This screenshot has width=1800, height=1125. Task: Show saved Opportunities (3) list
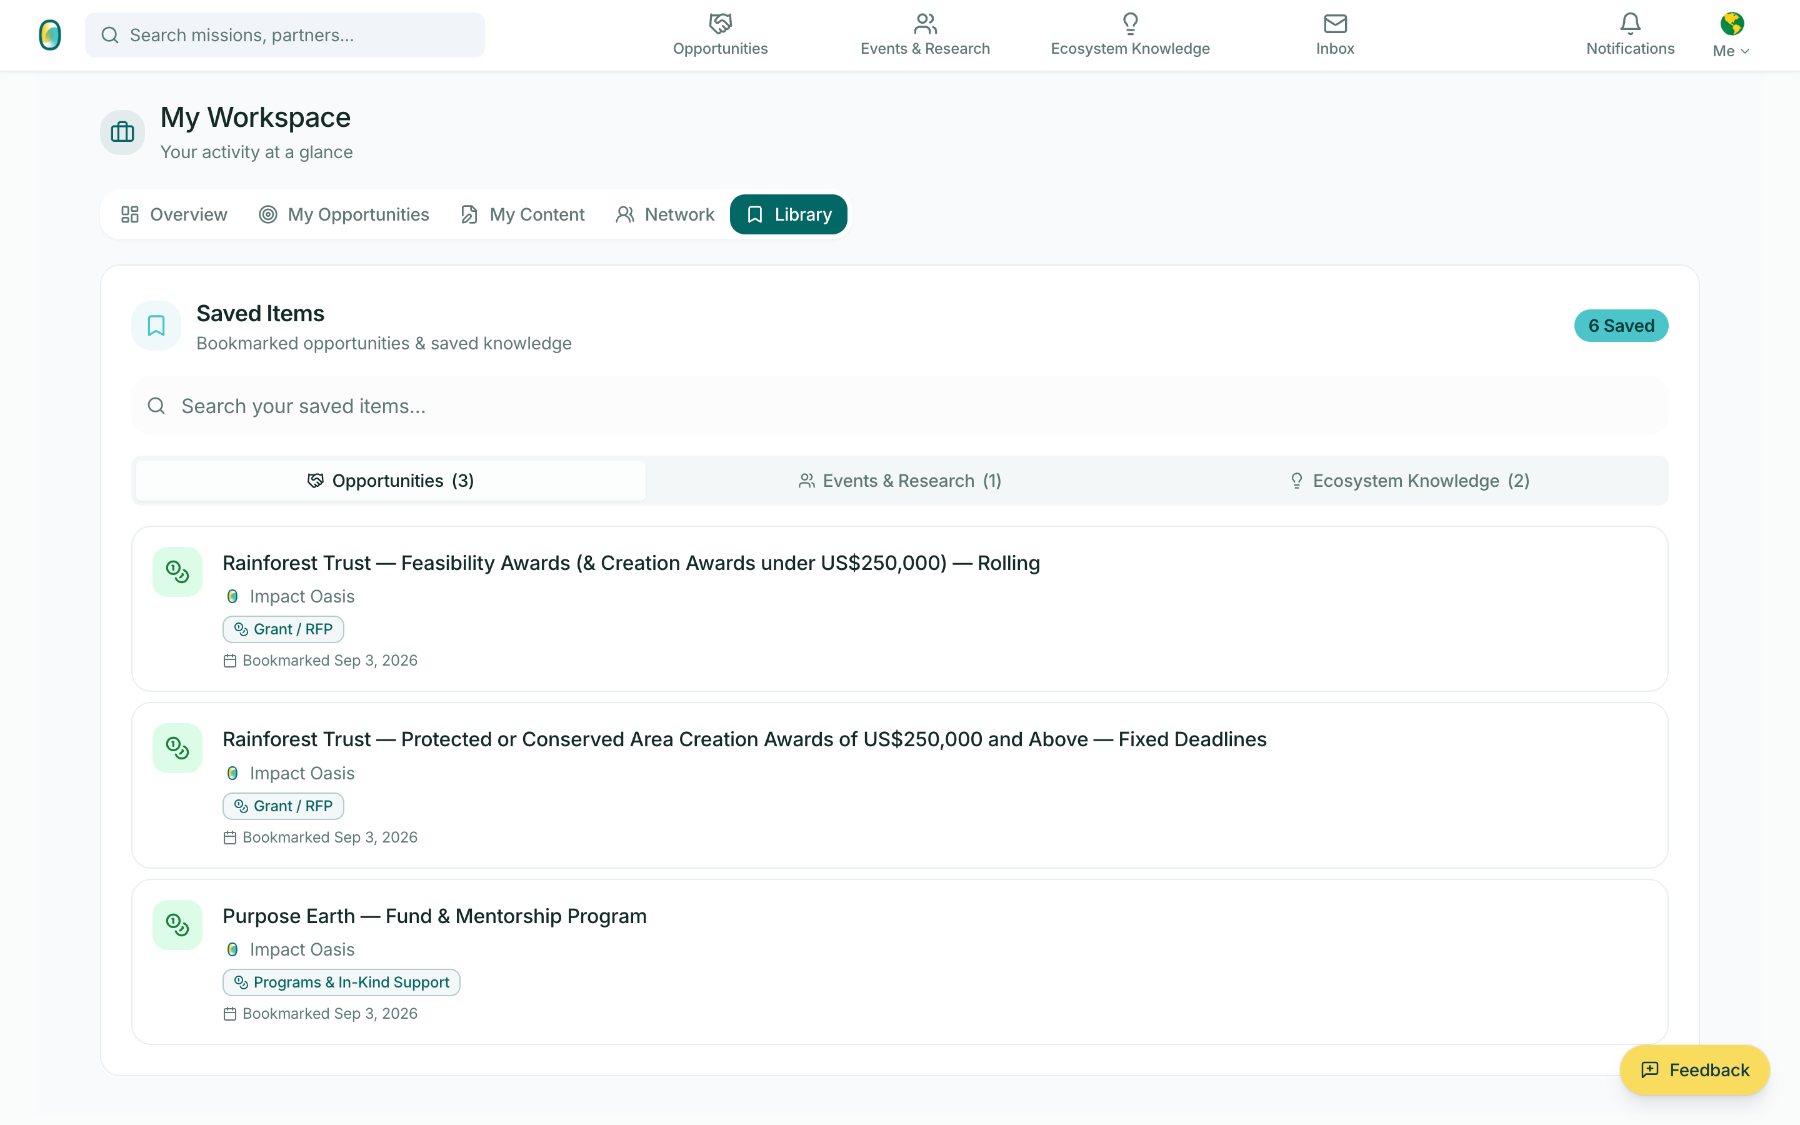coord(390,481)
